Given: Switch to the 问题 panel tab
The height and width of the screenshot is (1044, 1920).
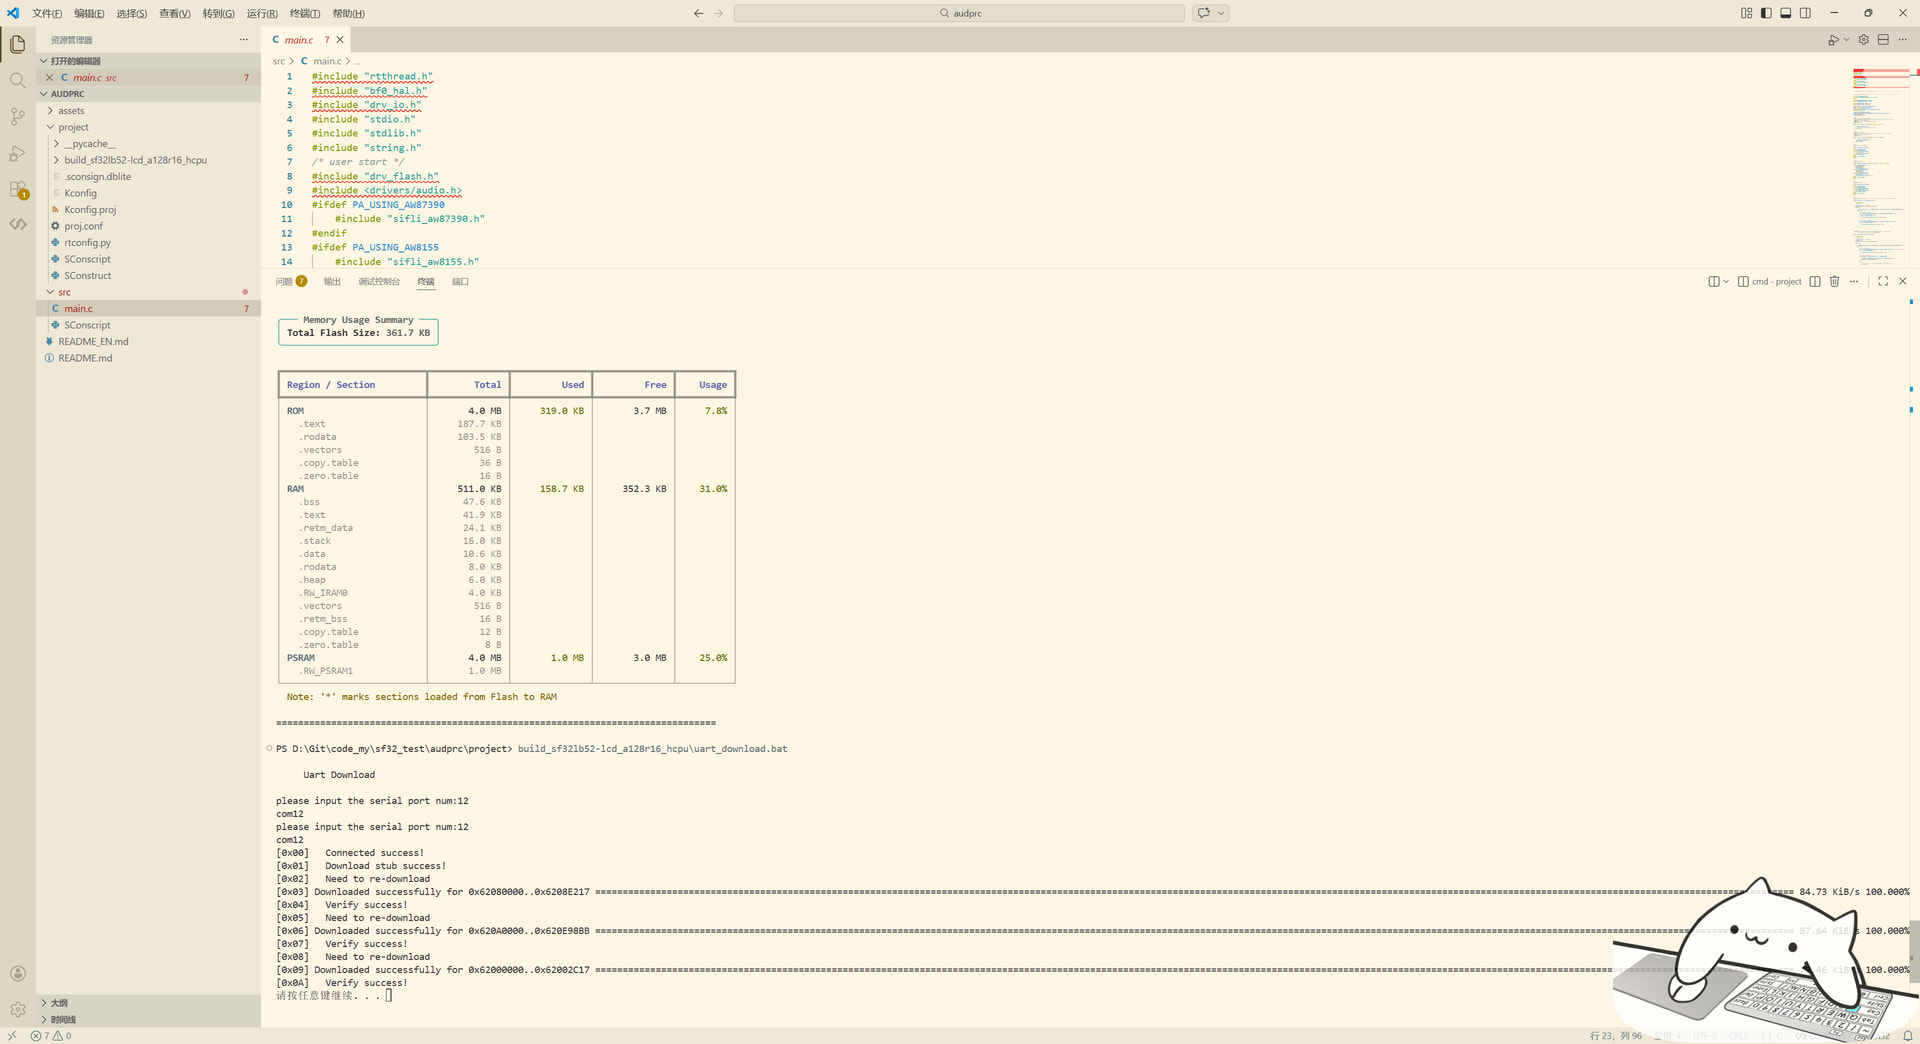Looking at the screenshot, I should [x=285, y=282].
